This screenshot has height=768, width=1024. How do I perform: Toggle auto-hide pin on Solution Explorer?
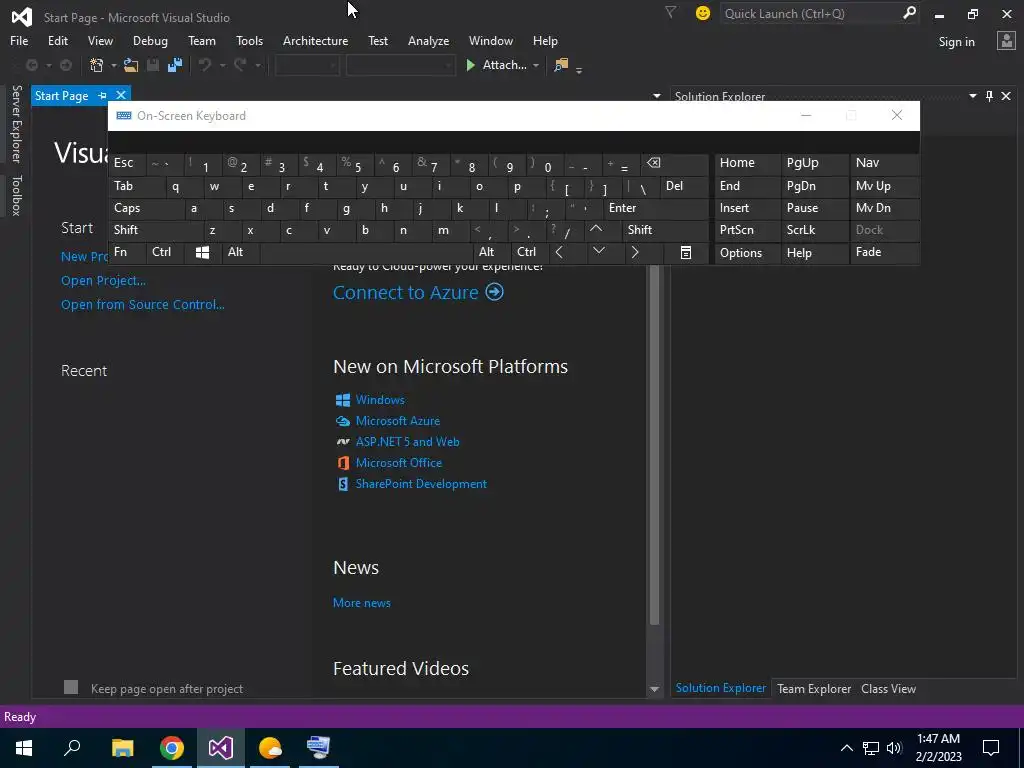pyautogui.click(x=989, y=96)
